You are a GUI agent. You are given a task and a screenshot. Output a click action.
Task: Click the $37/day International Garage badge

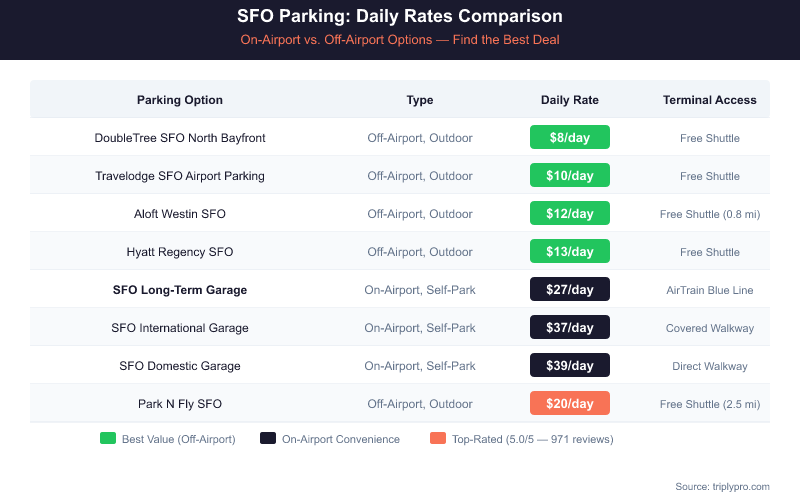570,328
